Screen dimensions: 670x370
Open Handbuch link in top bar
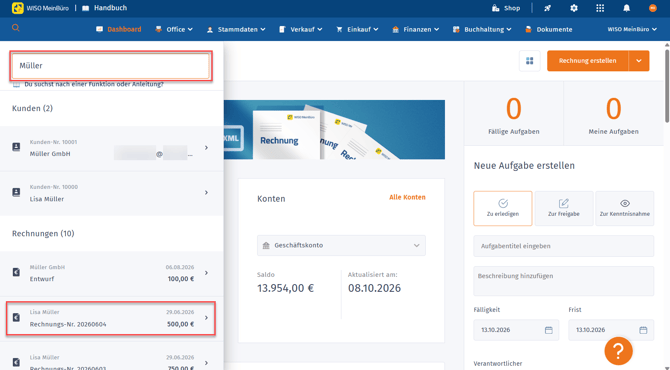coord(110,8)
